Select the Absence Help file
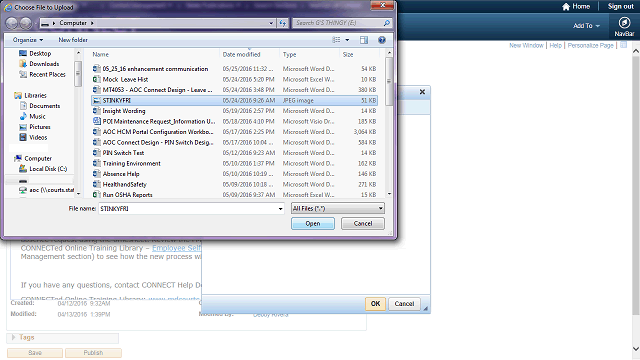The width and height of the screenshot is (640, 360). 234,174
